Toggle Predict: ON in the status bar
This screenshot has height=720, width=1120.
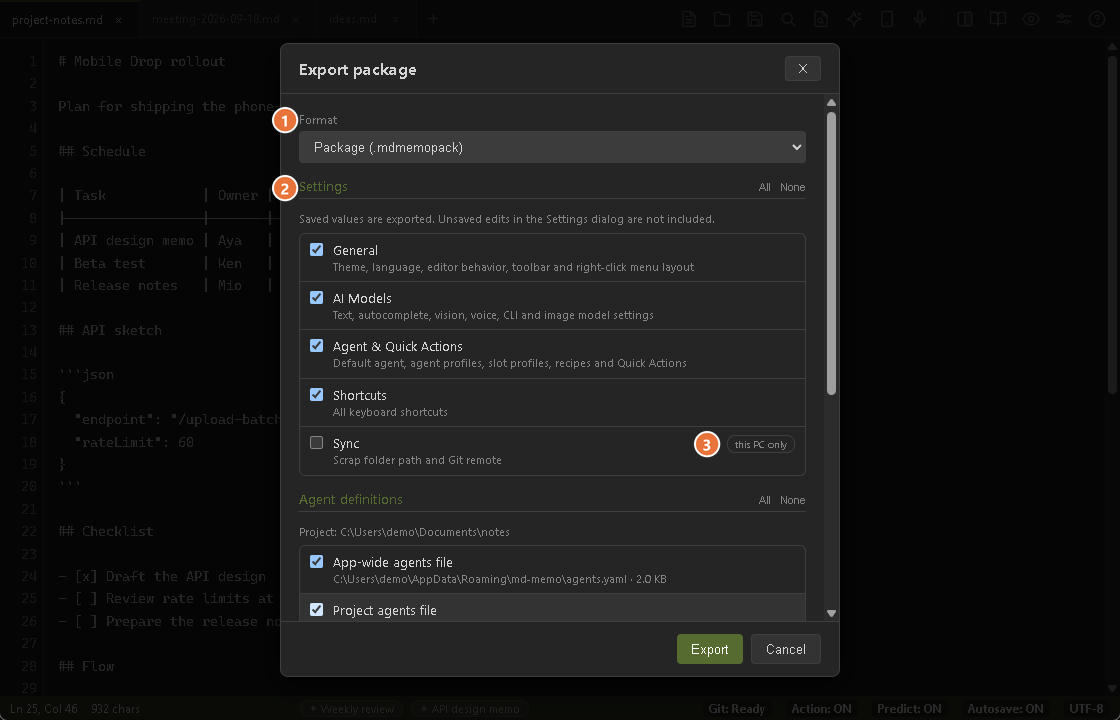point(909,709)
